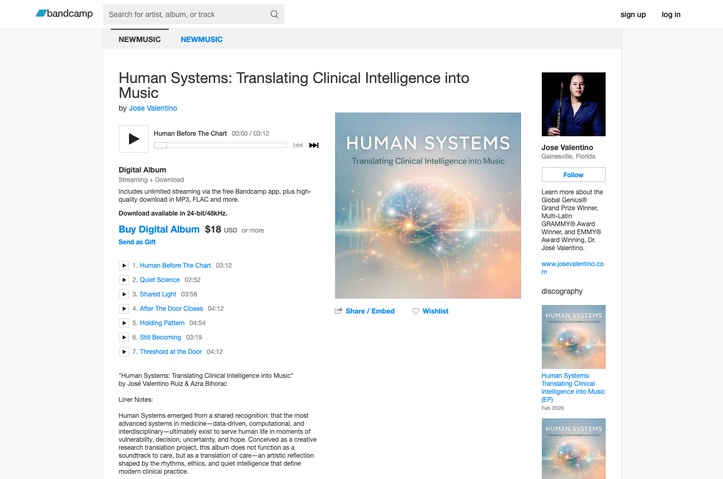The image size is (723, 479).
Task: Play track 4 After The Door Closes
Action: click(124, 308)
